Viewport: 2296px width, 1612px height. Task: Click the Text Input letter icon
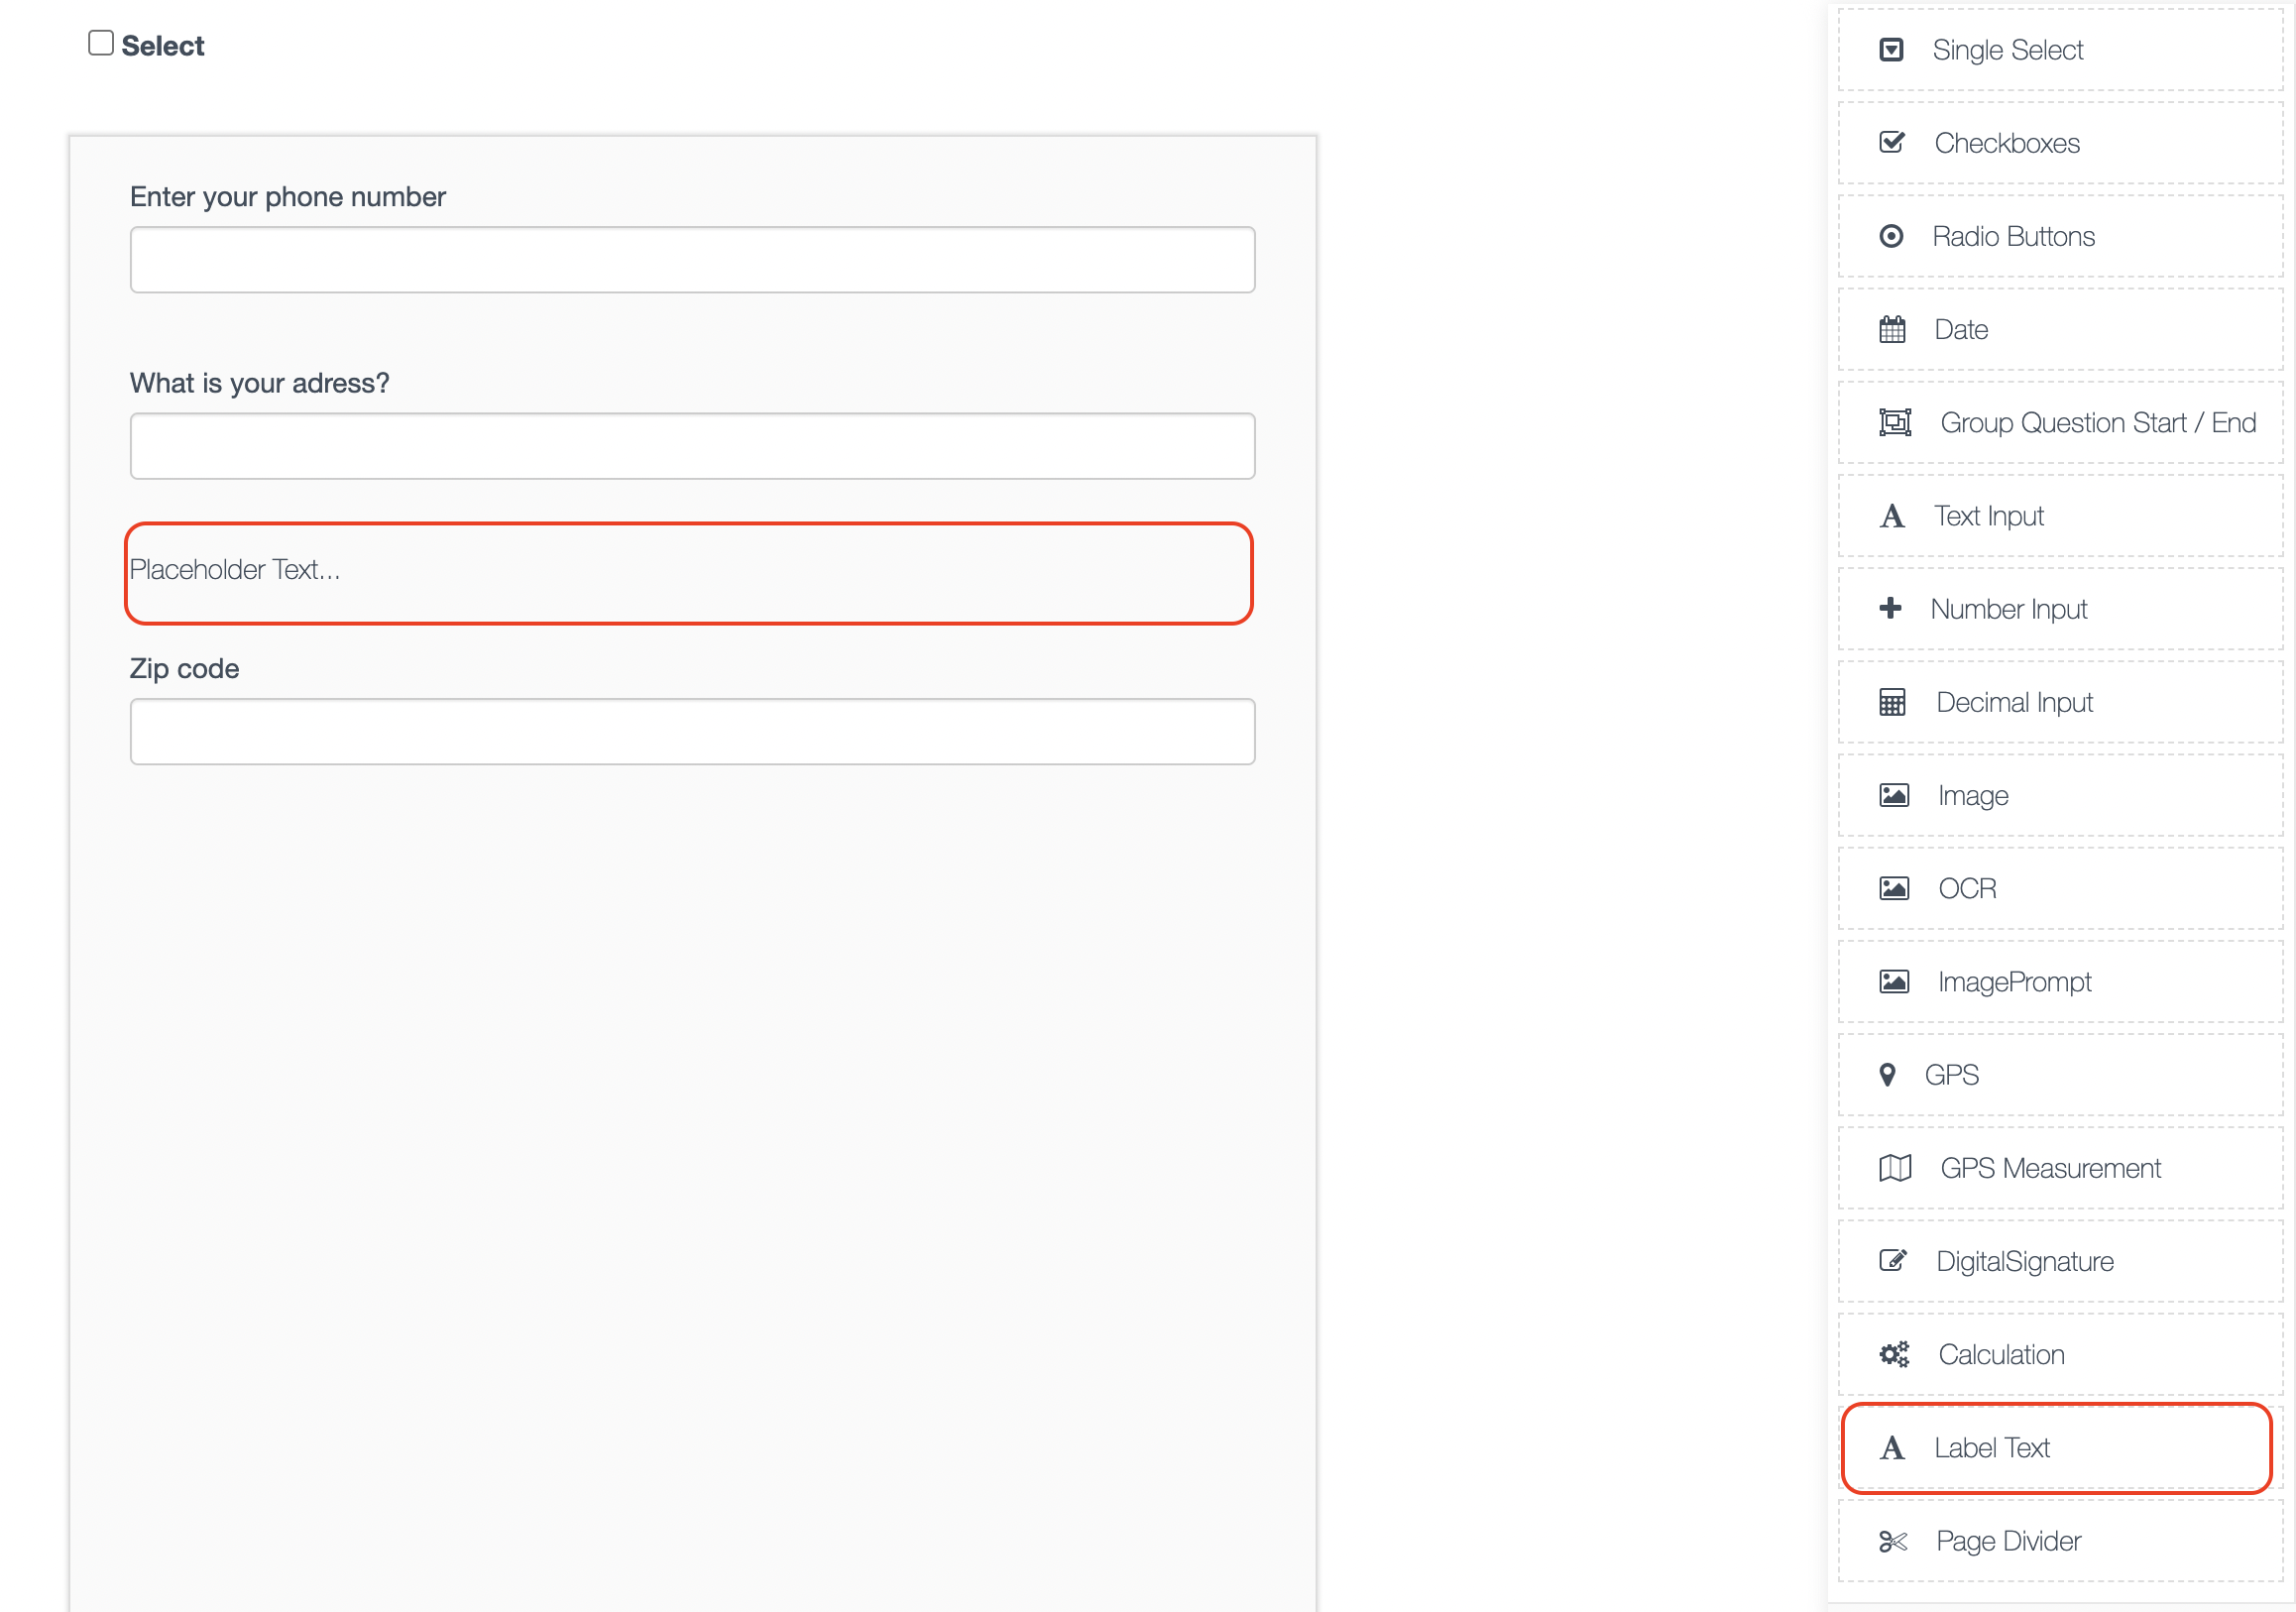click(1892, 515)
